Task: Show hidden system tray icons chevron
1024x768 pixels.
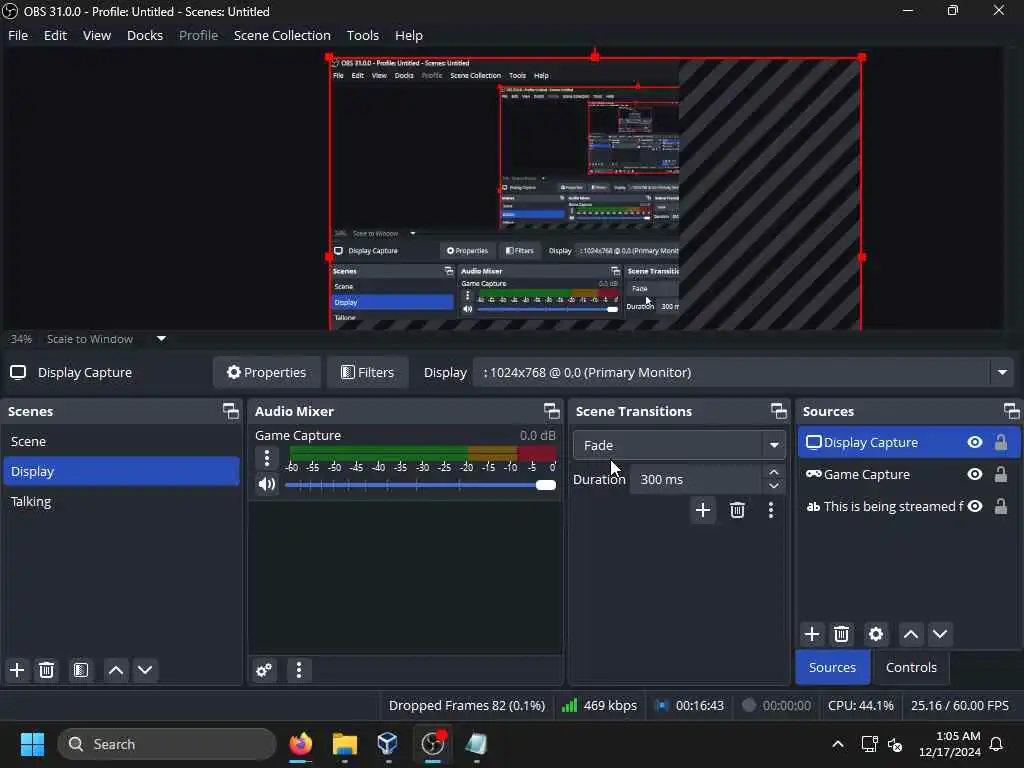Action: tap(838, 744)
